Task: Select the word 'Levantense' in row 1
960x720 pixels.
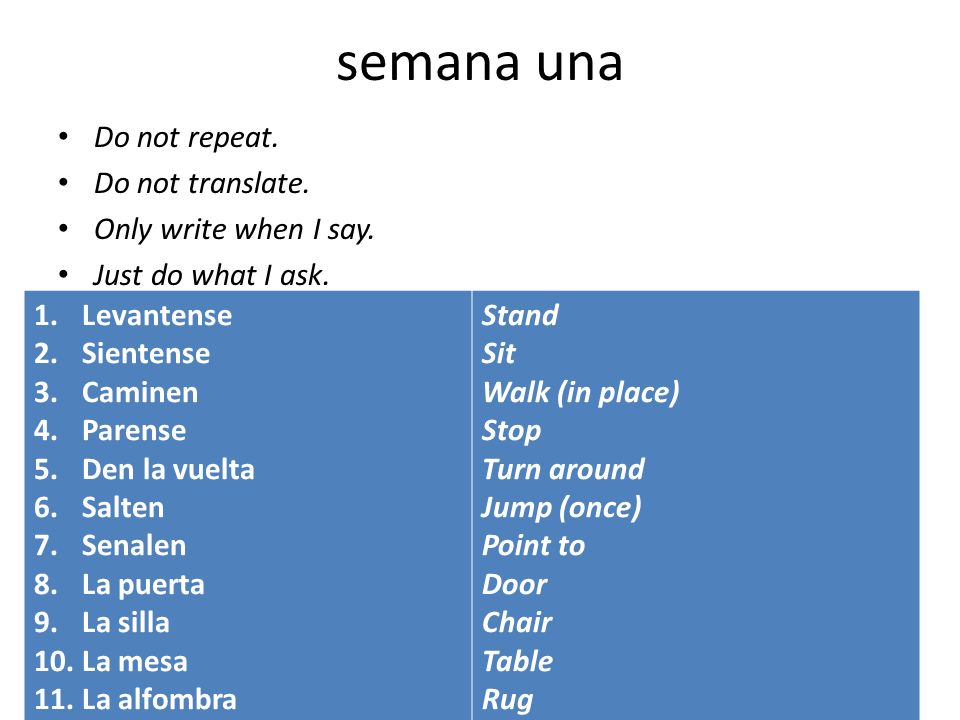Action: coord(157,316)
